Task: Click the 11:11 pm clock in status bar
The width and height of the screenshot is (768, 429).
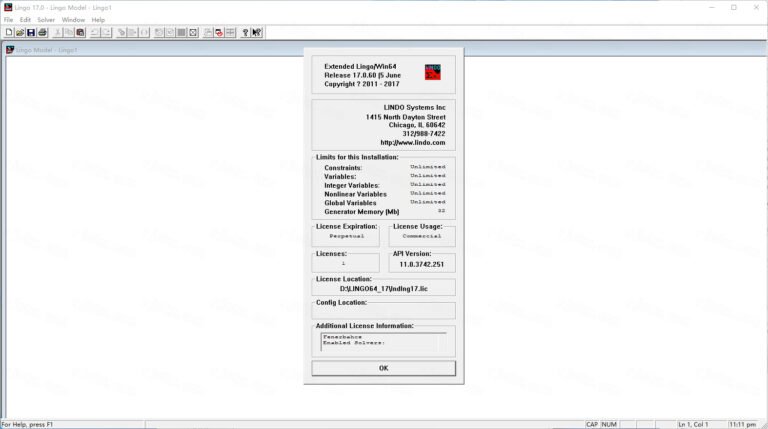Action: tap(742, 425)
